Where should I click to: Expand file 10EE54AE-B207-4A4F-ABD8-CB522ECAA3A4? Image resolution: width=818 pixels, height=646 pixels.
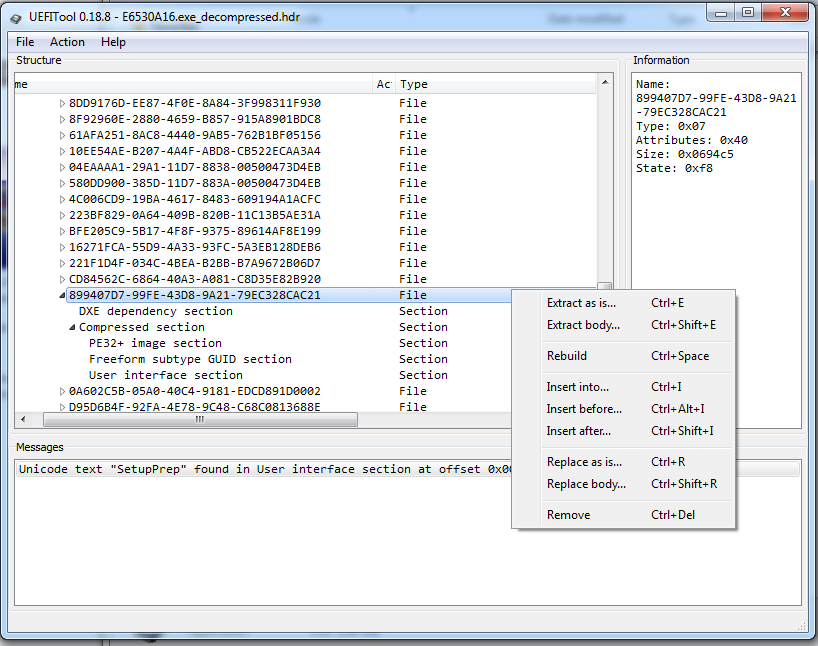[62, 151]
